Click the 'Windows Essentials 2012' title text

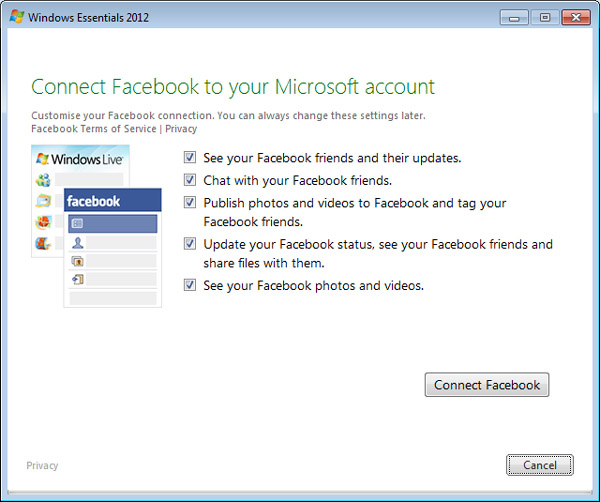coord(88,18)
